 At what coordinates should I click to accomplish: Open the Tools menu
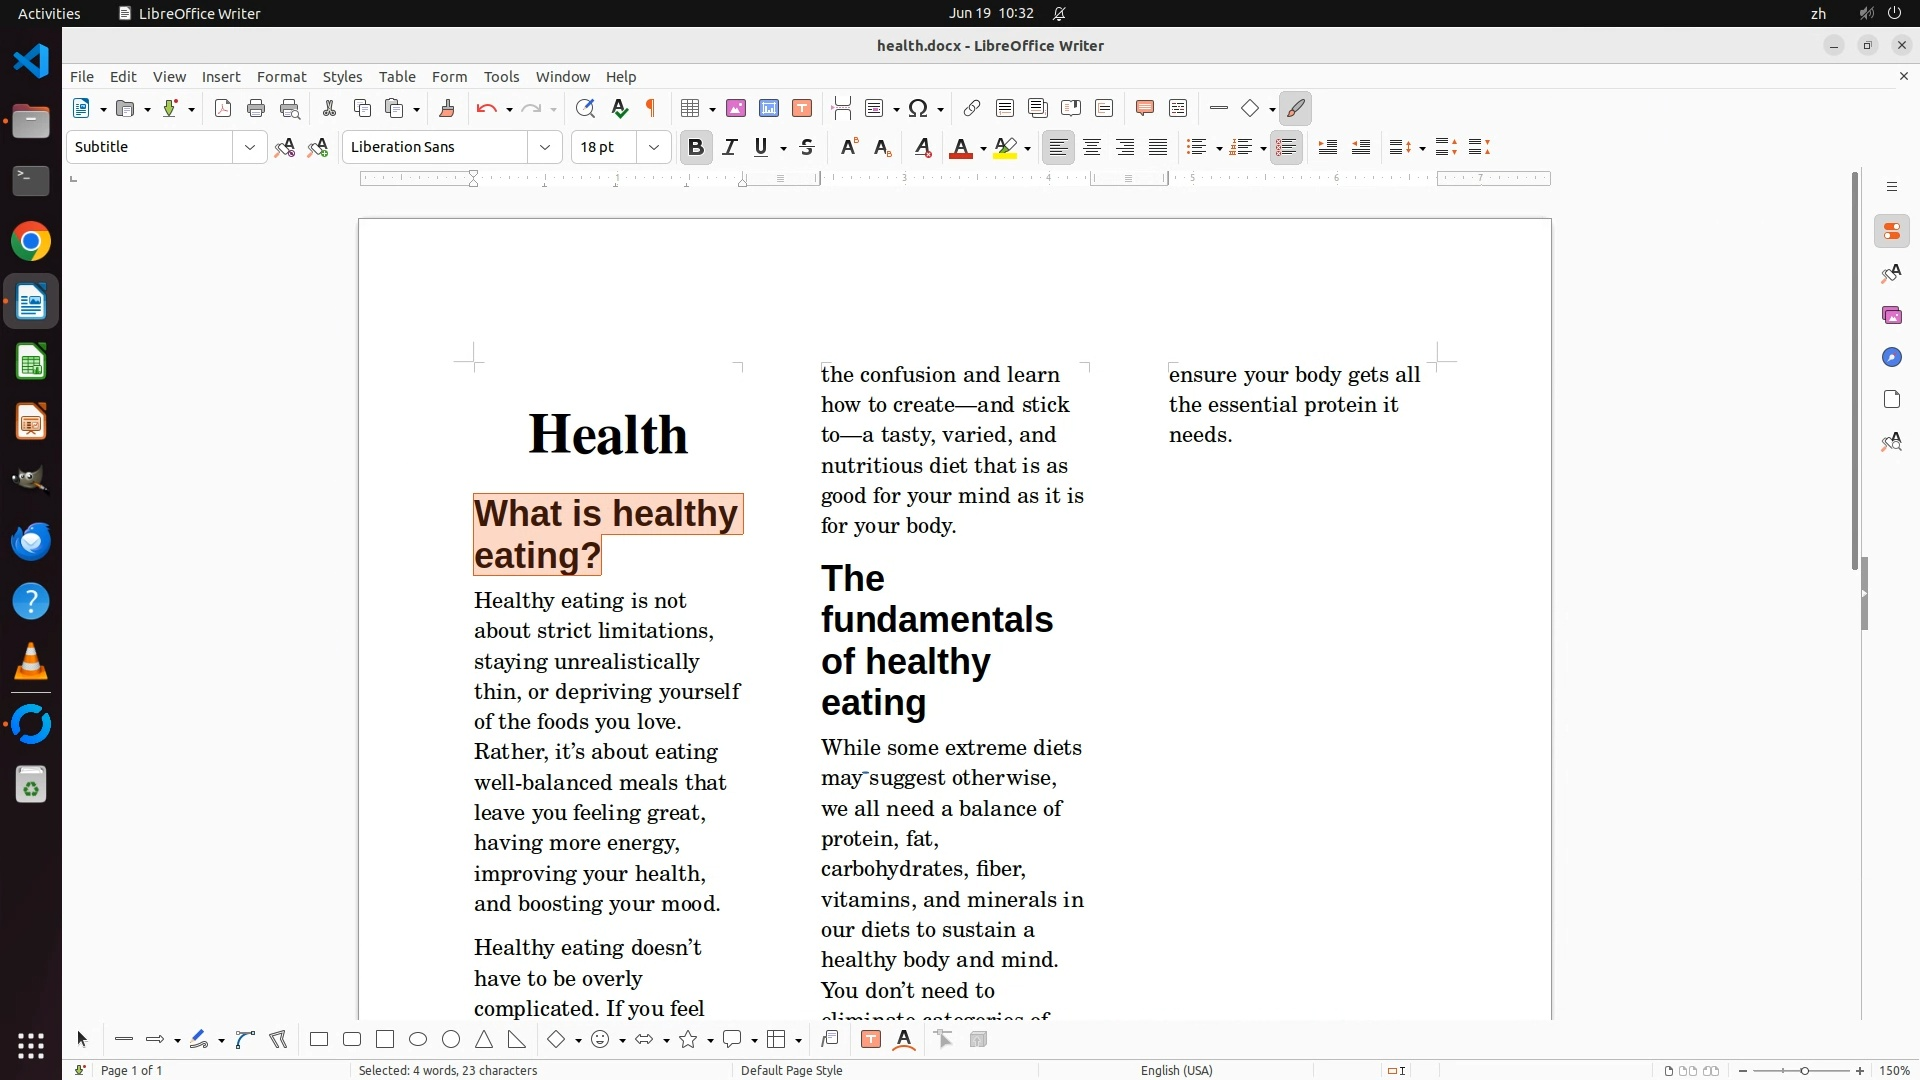point(501,77)
